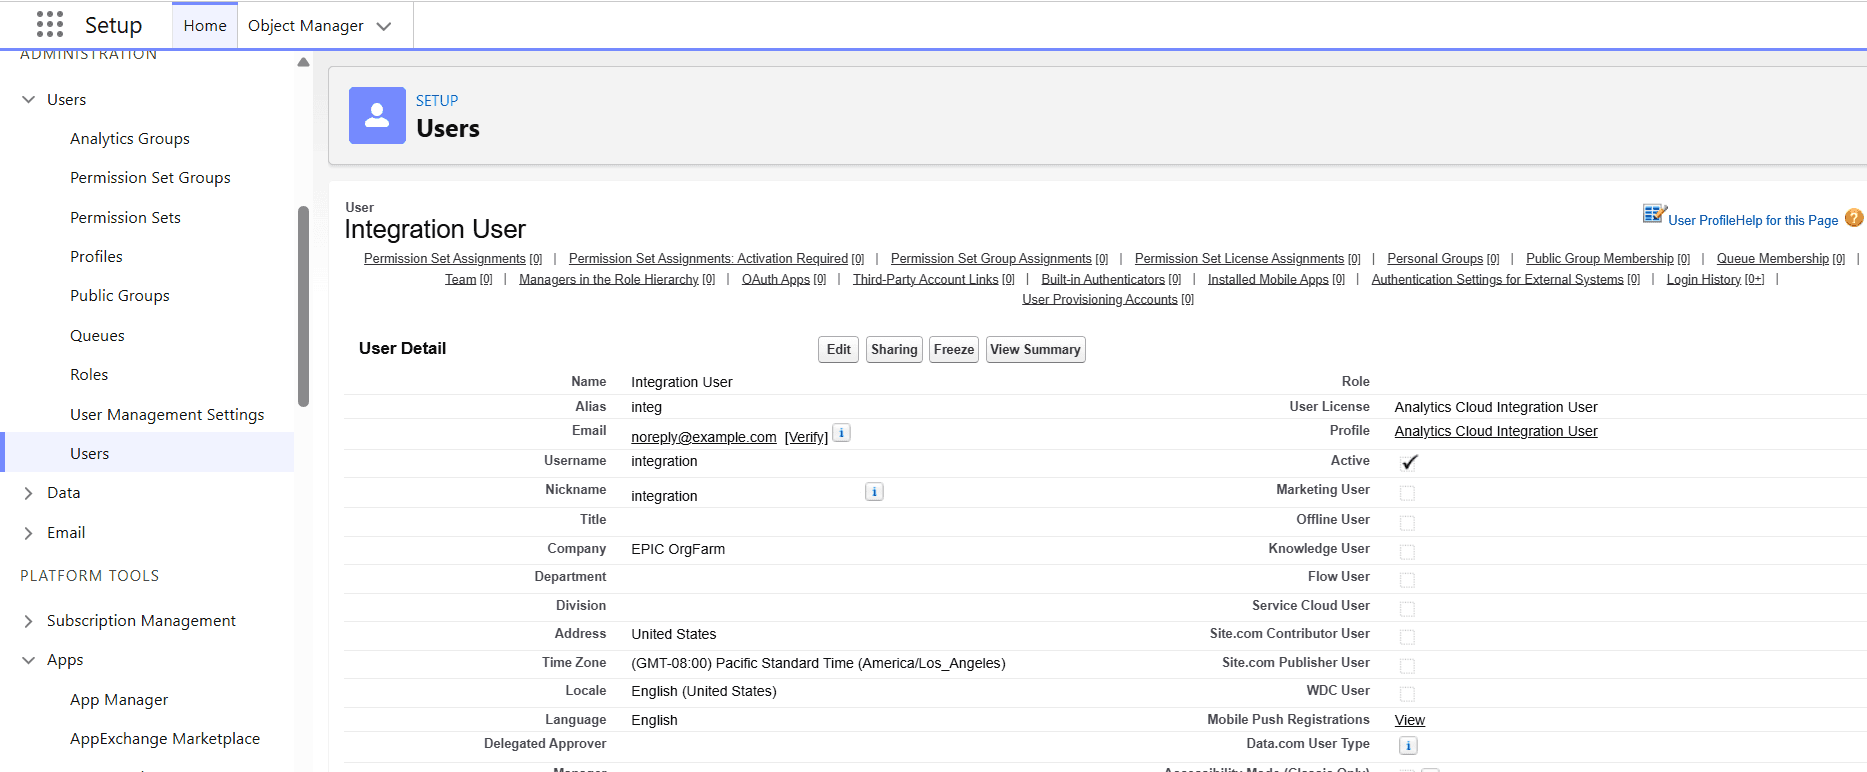Click the Mobile Push Registrations View link
The image size is (1867, 772).
click(1410, 720)
